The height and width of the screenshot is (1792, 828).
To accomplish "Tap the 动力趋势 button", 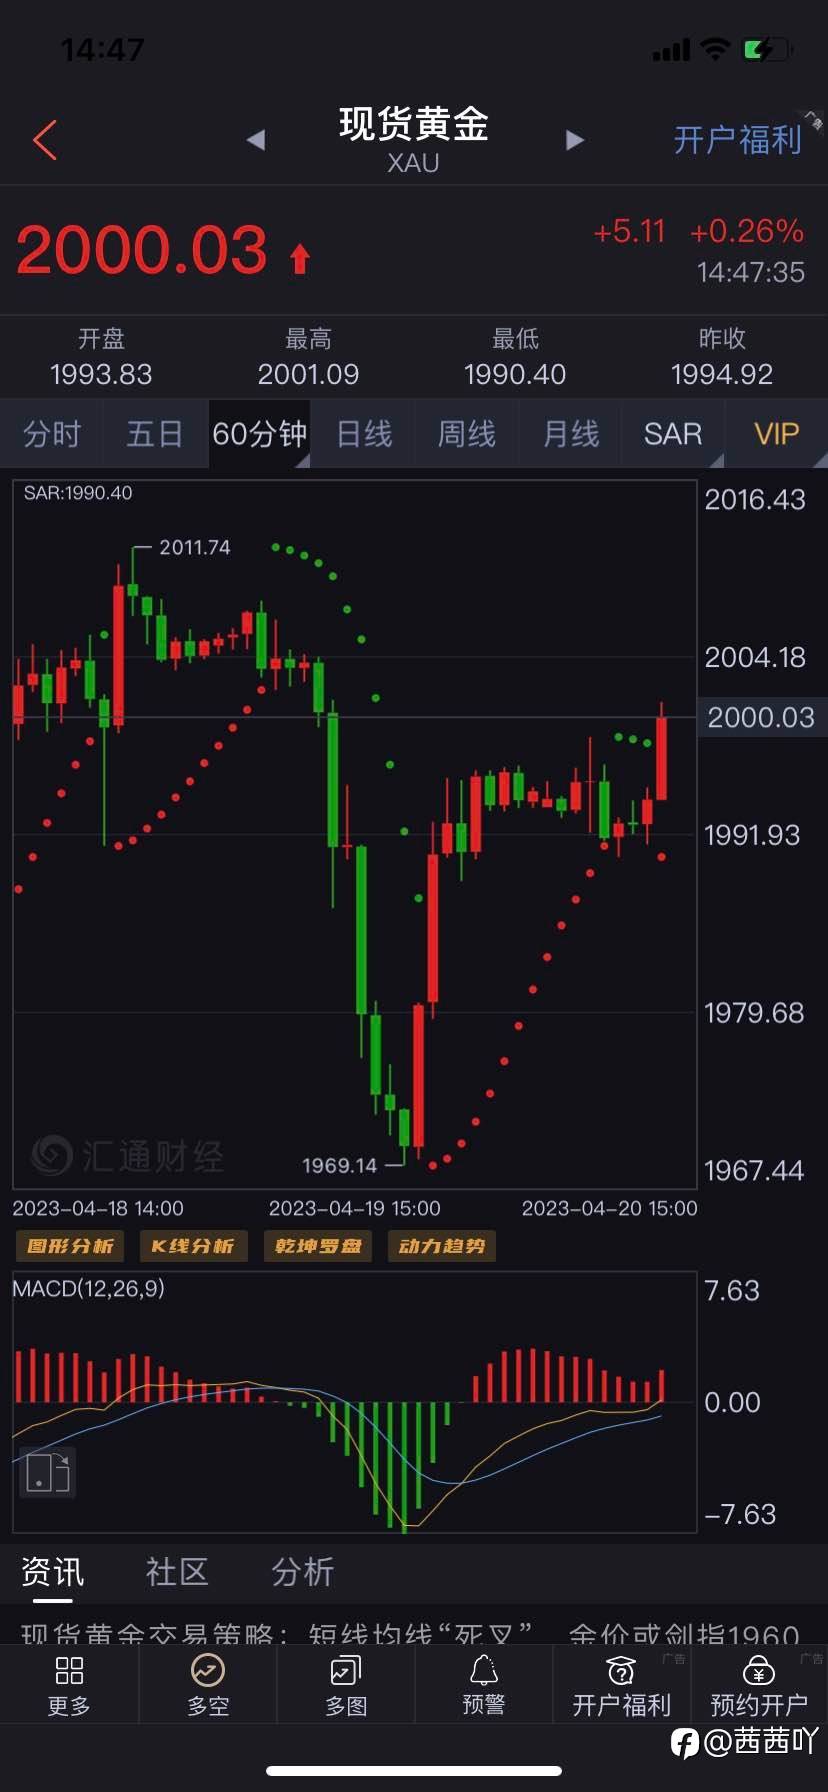I will 442,1246.
